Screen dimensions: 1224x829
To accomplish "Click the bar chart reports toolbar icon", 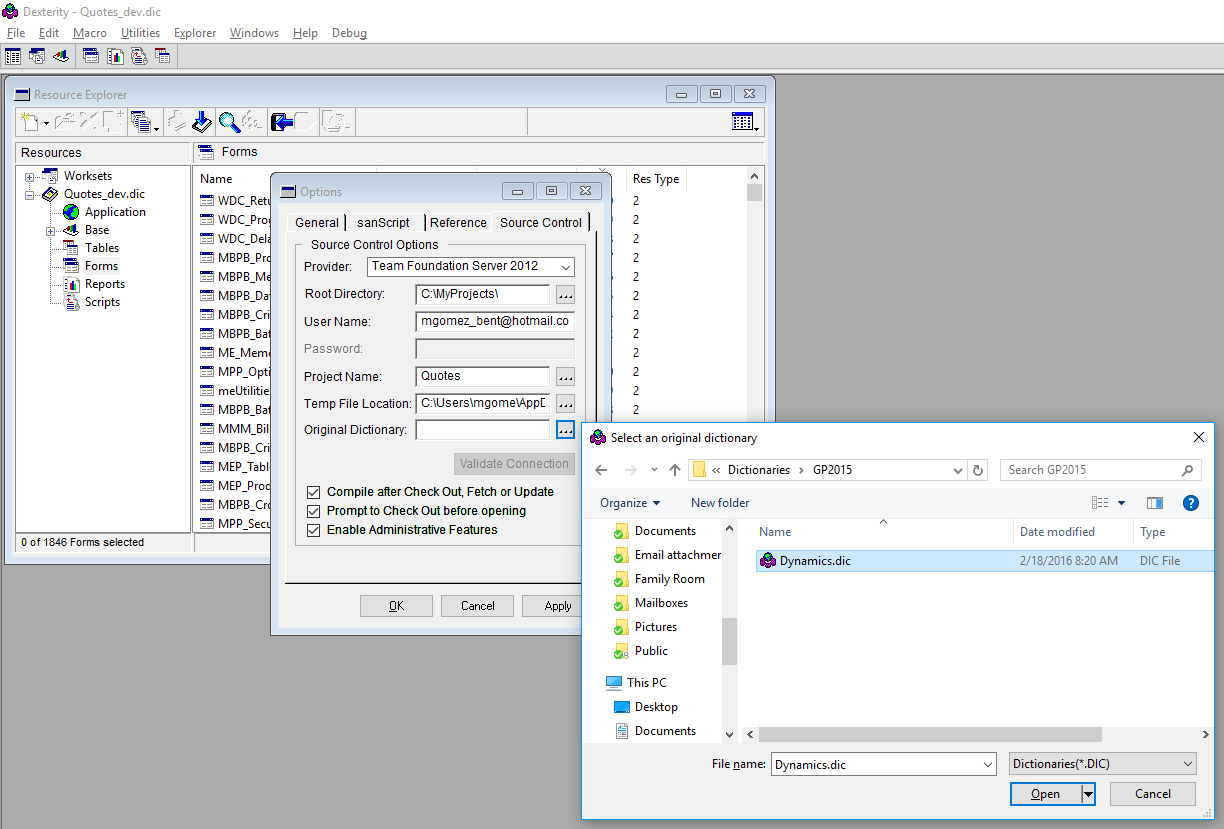I will pos(60,56).
